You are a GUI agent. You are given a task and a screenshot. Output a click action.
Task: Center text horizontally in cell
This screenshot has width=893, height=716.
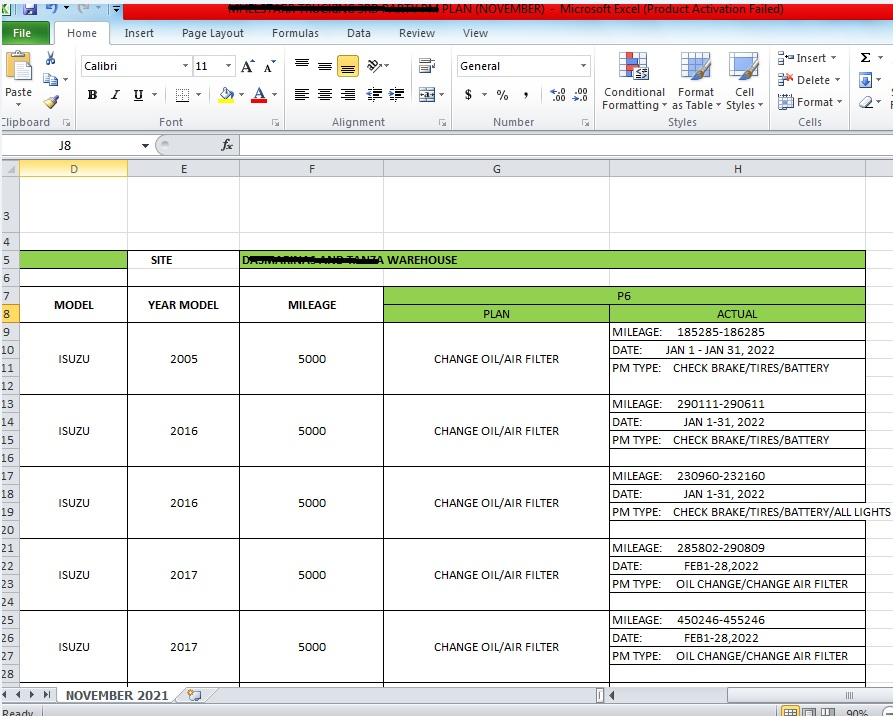[325, 95]
